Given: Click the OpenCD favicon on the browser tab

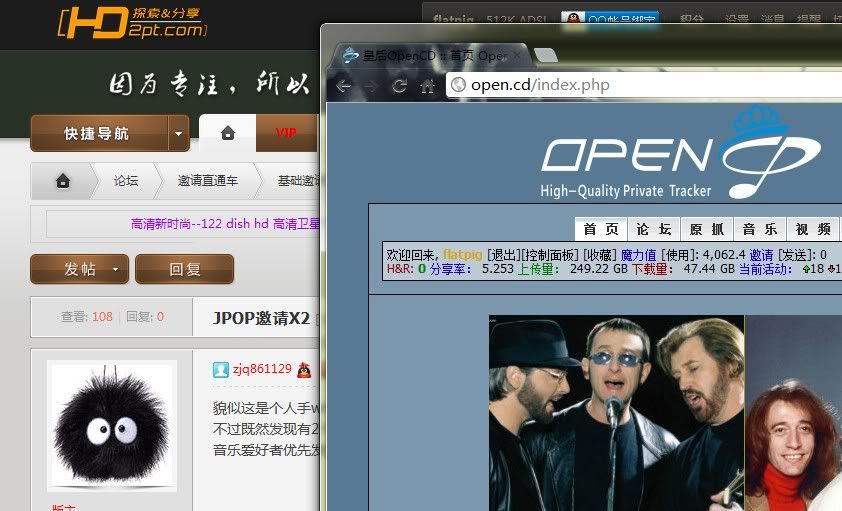Looking at the screenshot, I should tap(351, 55).
